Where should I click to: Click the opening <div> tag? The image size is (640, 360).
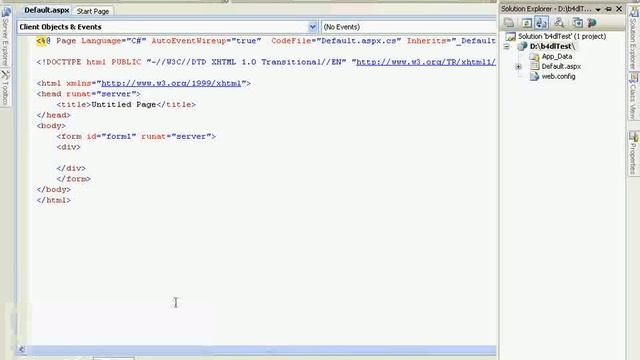click(x=69, y=147)
